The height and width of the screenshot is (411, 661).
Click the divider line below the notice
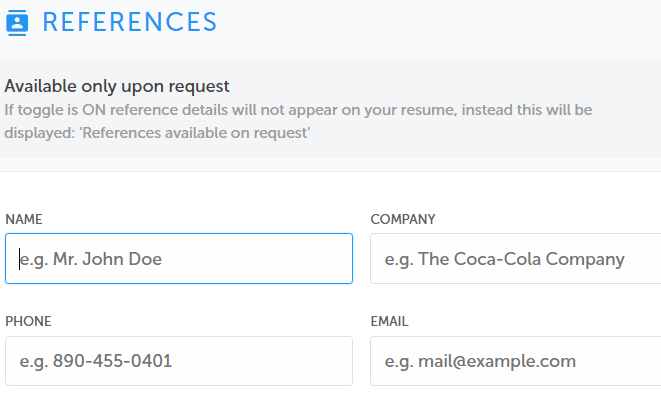coord(330,172)
